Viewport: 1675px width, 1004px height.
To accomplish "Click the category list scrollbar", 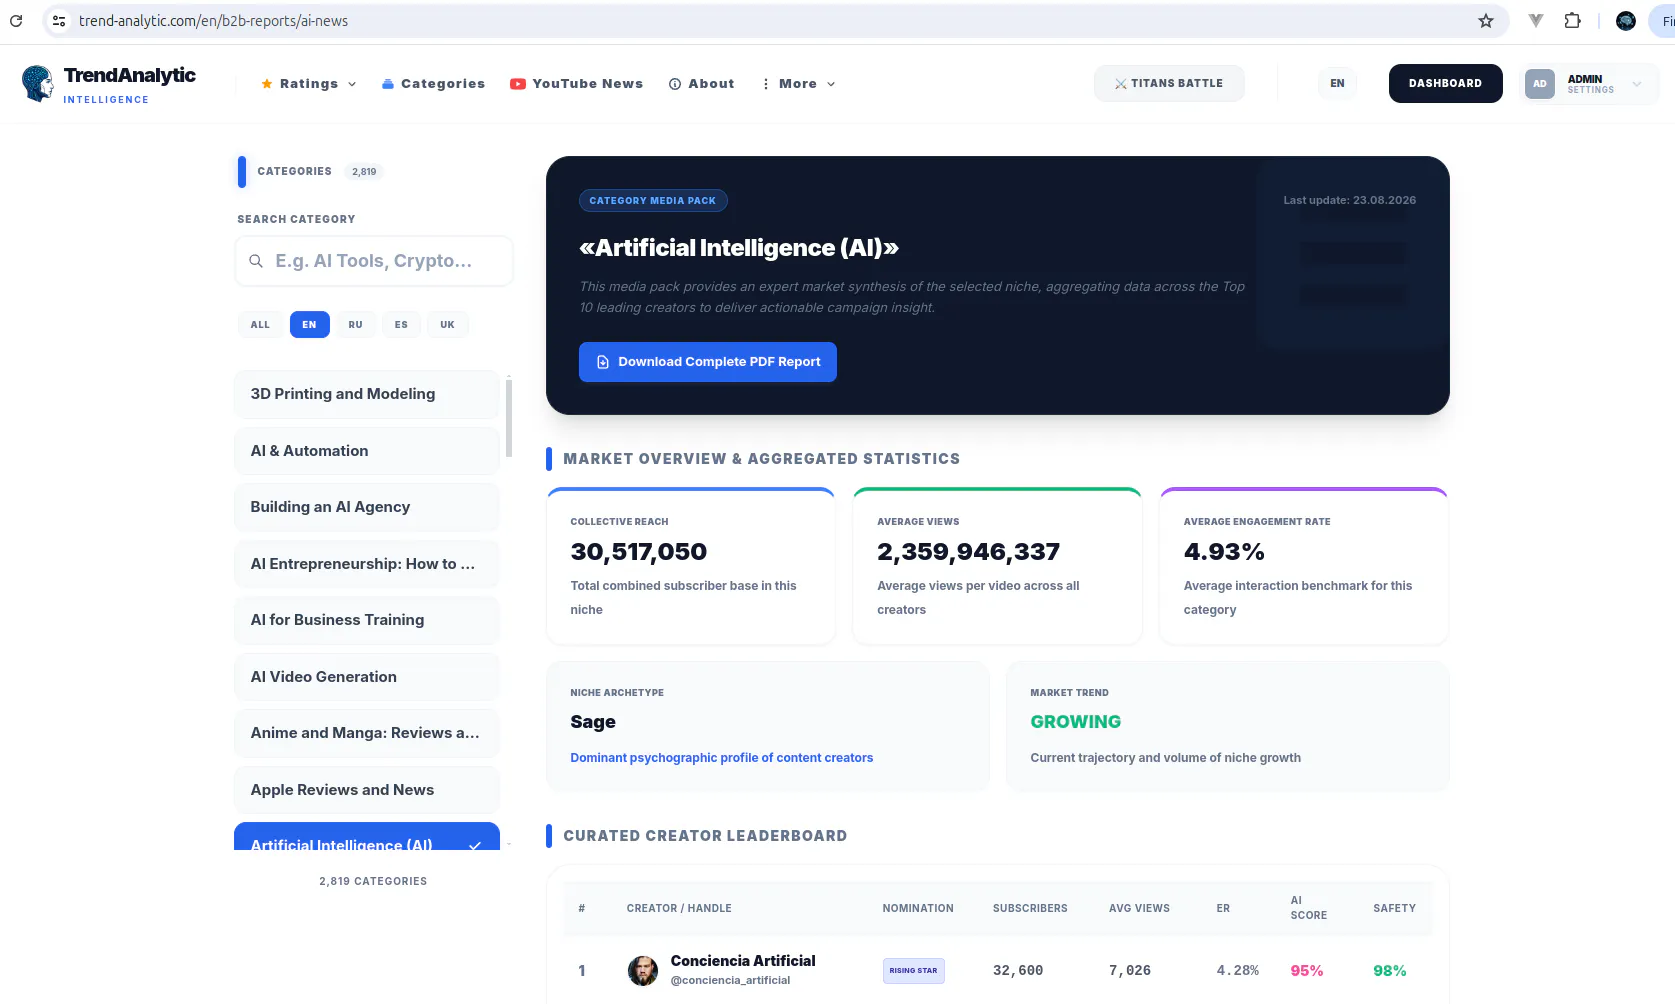I will 508,417.
